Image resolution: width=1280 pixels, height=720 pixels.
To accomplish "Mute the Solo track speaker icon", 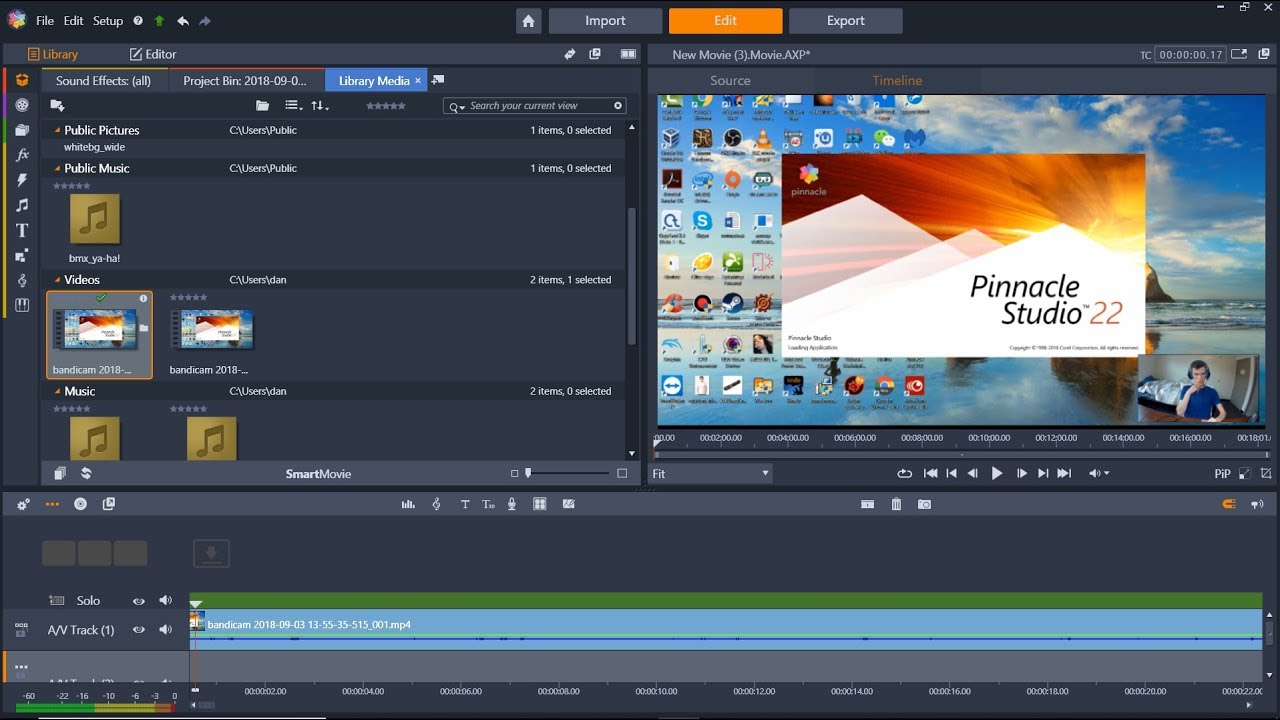I will [x=165, y=601].
